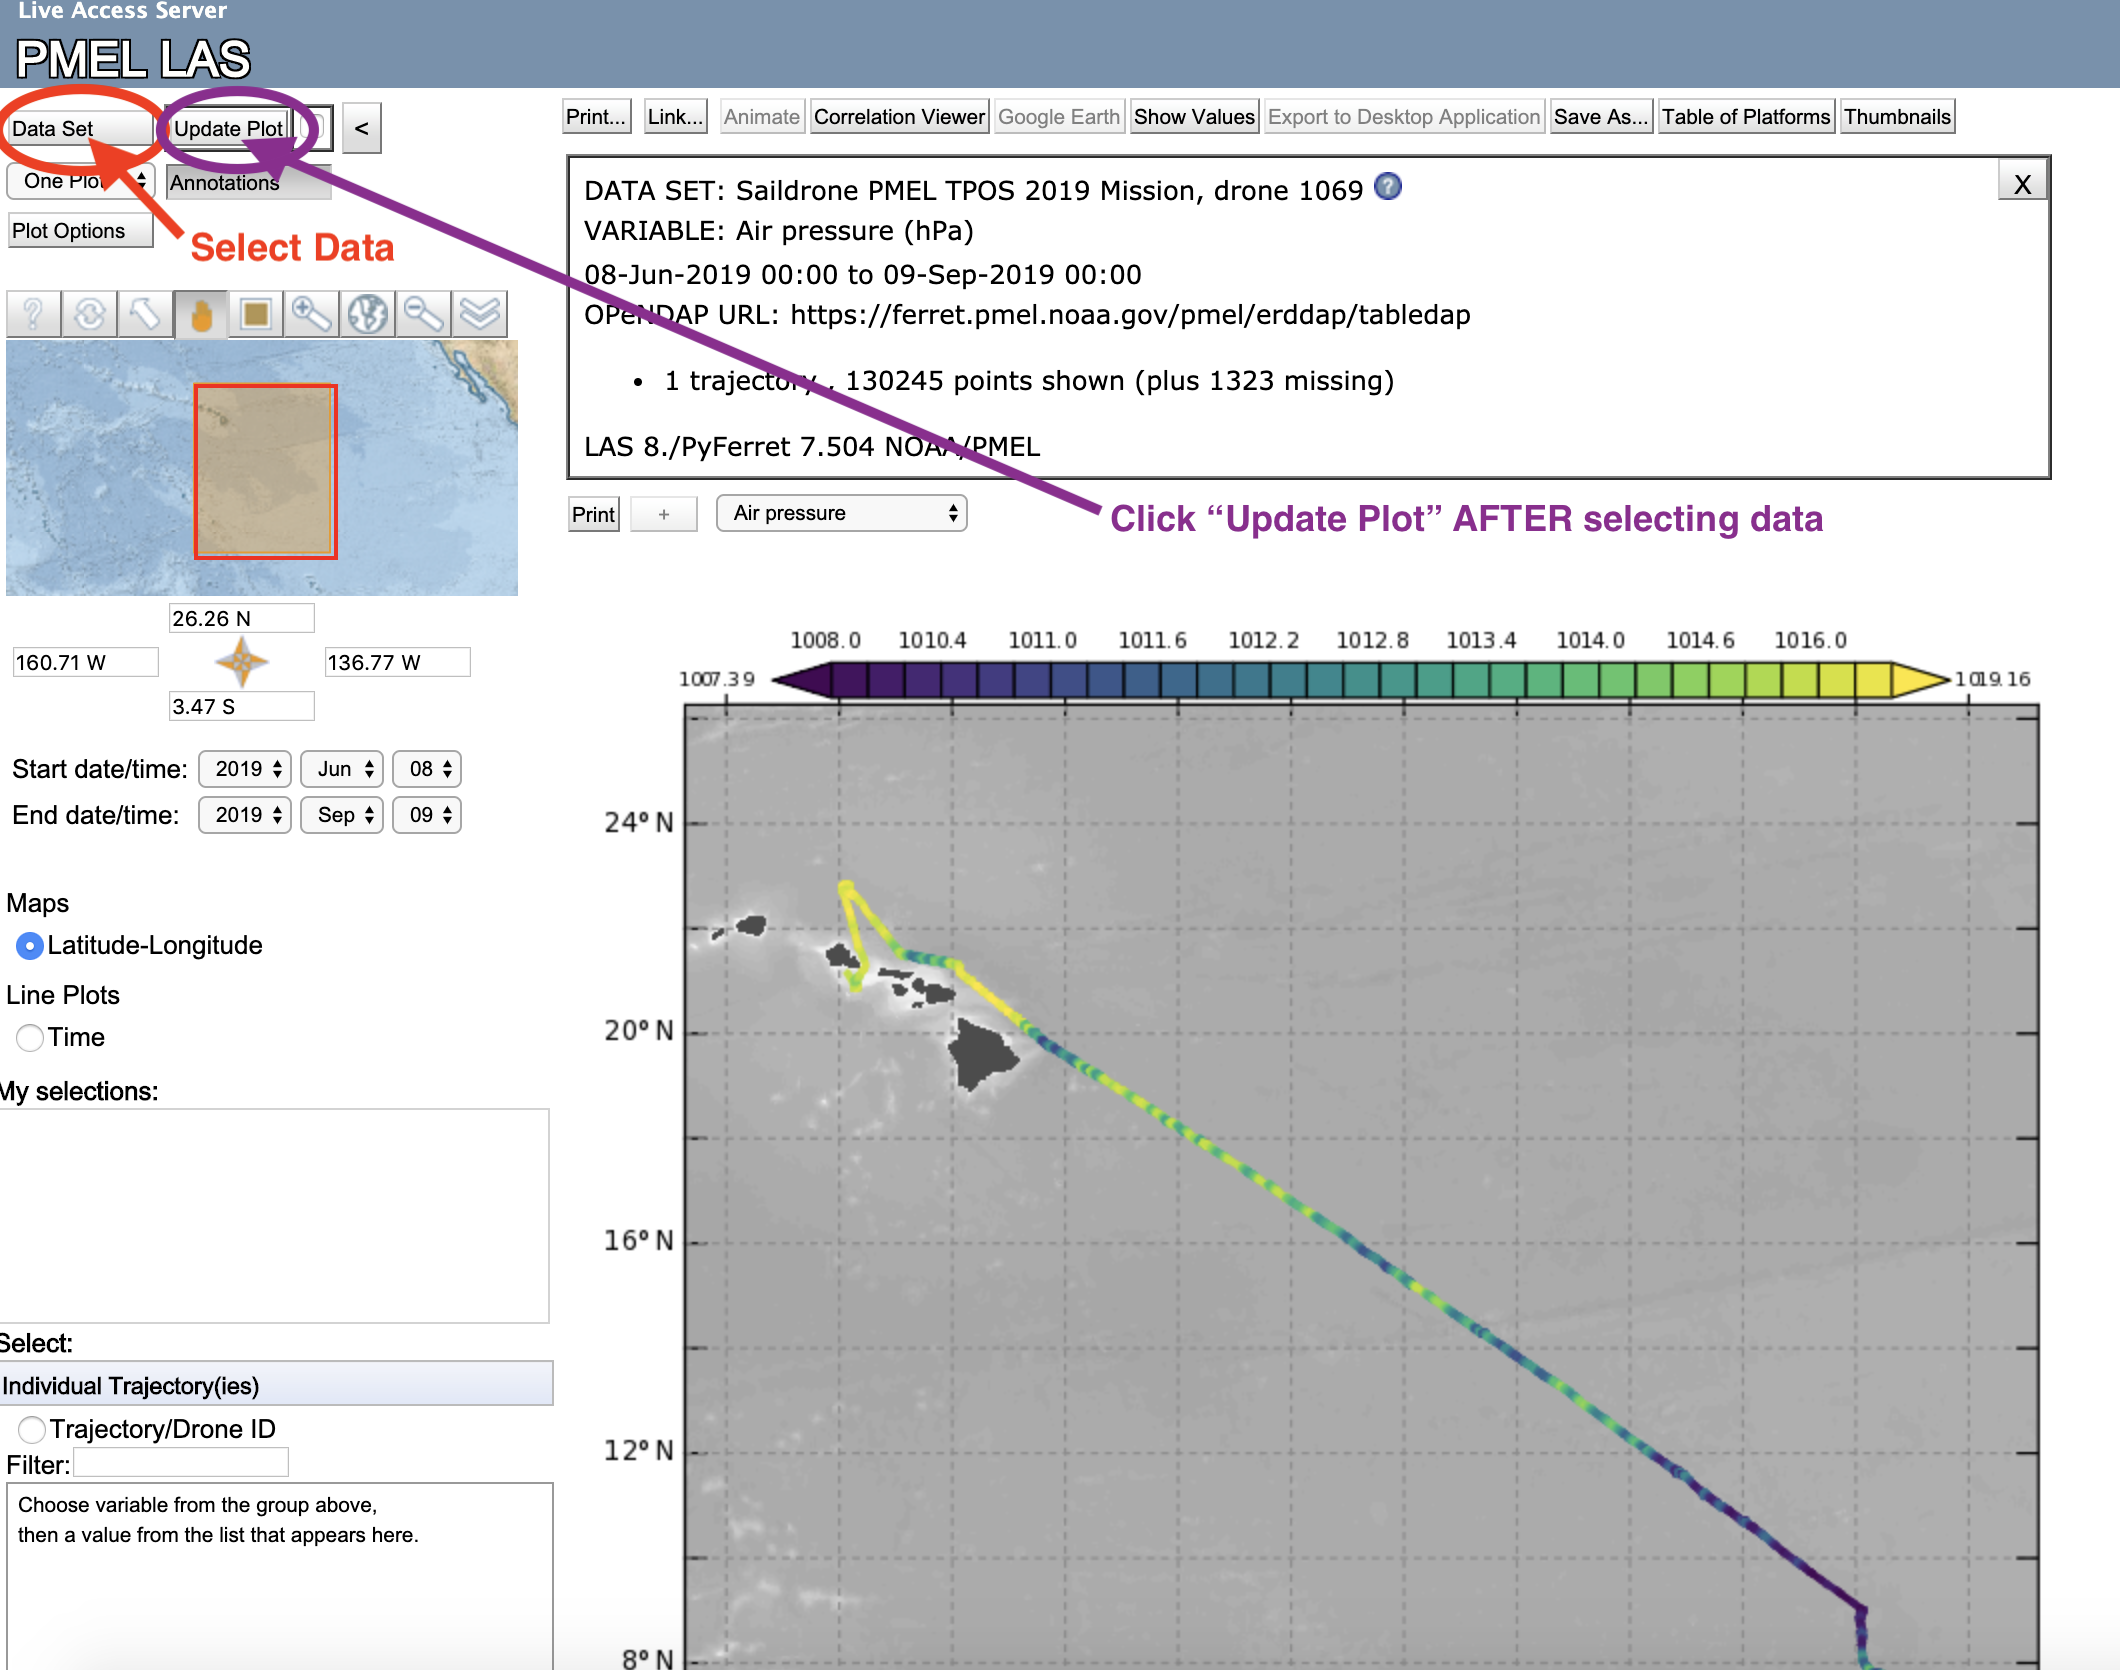Click the plus button next to Print
Image resolution: width=2120 pixels, height=1670 pixels.
click(663, 514)
